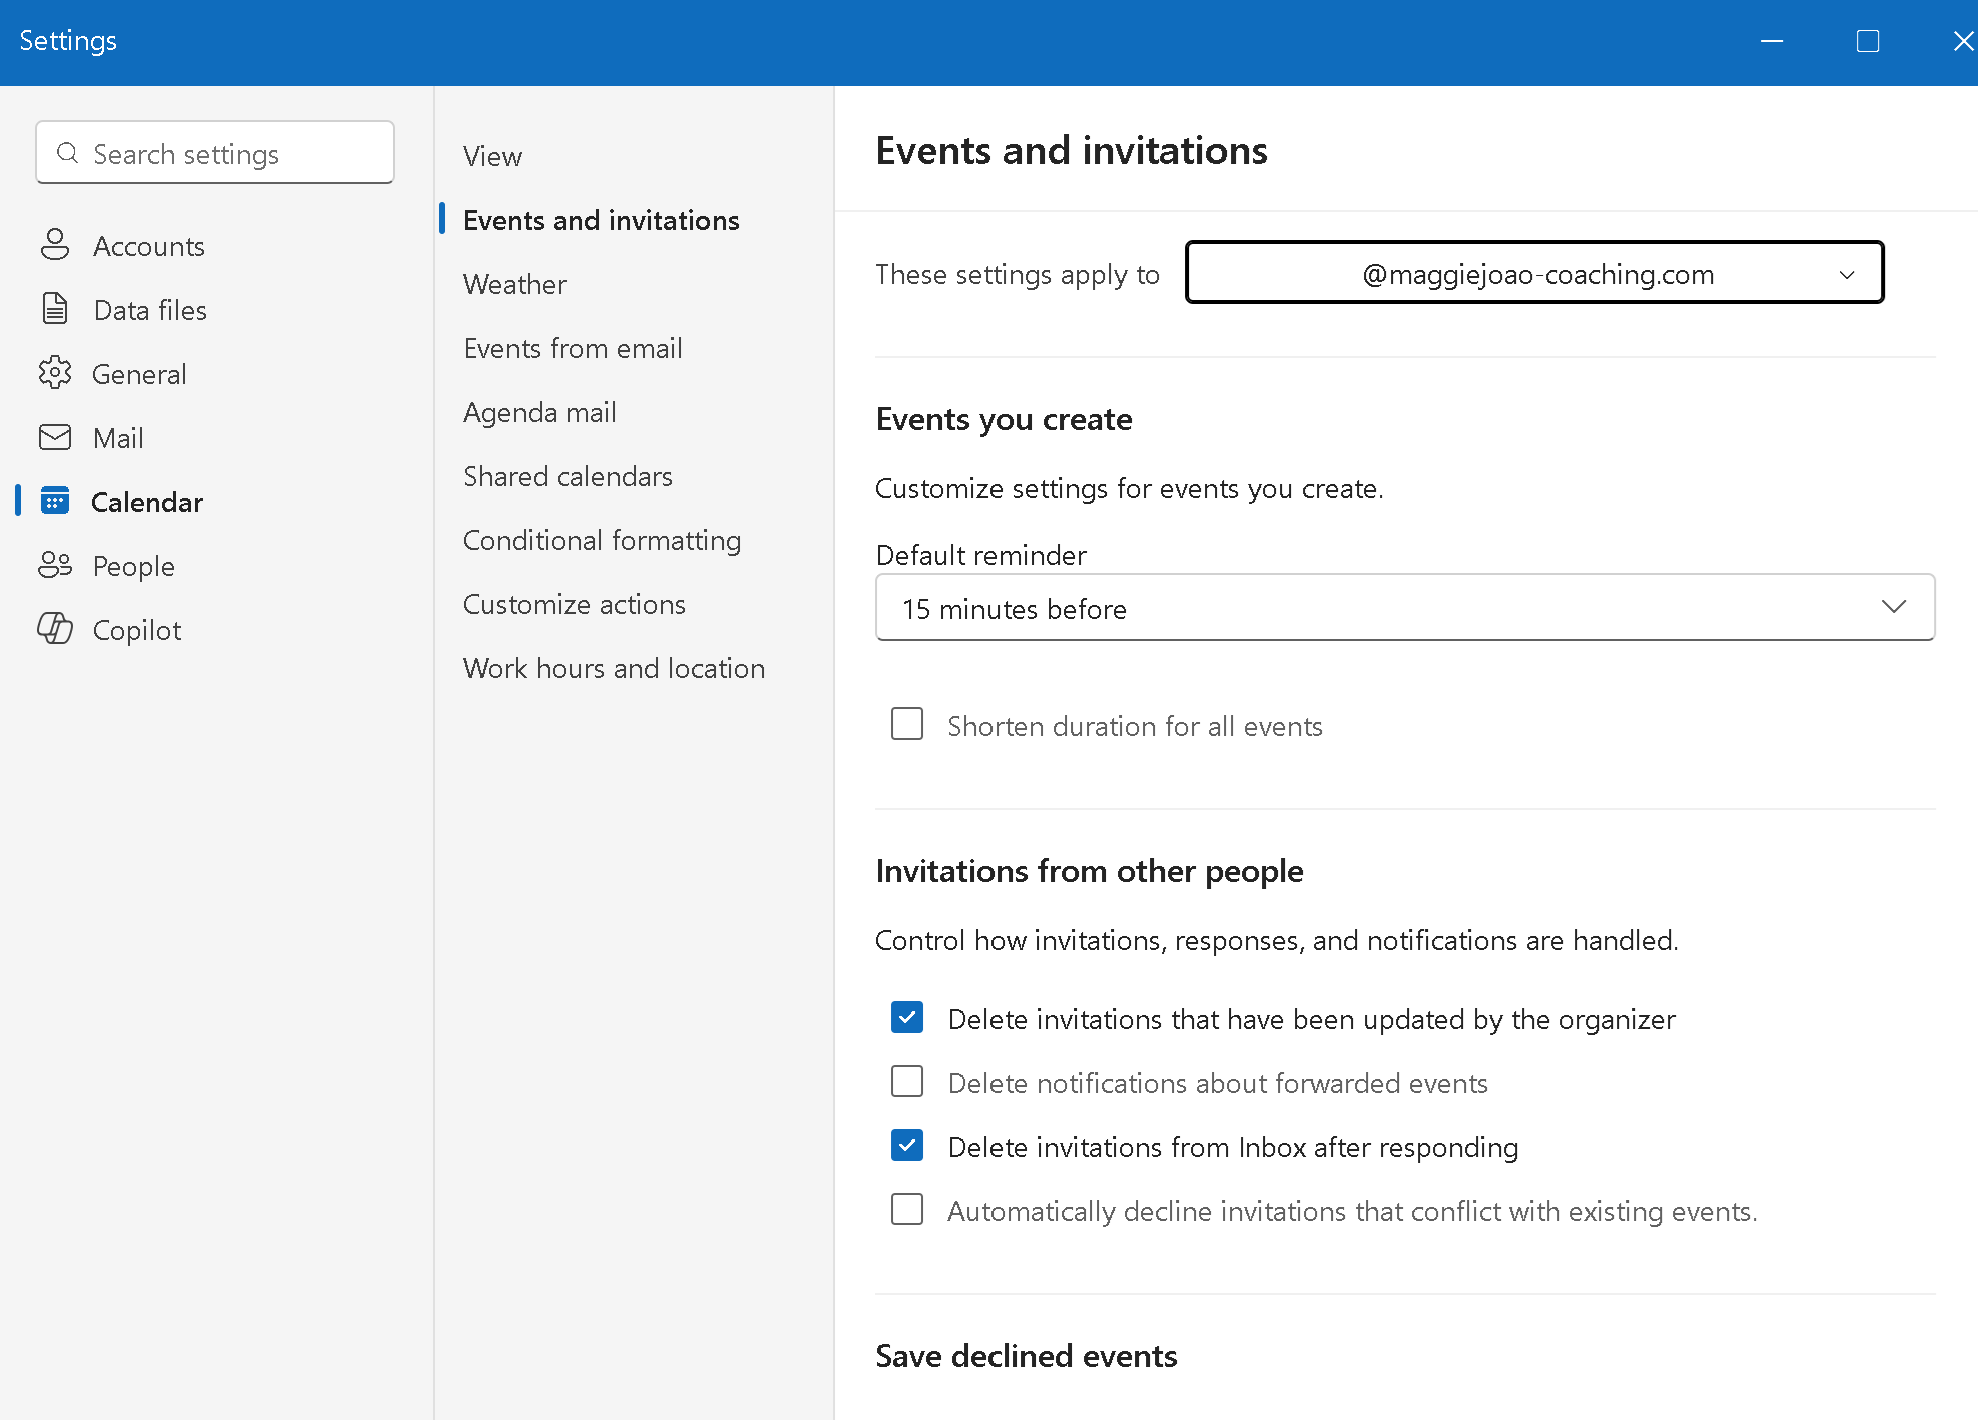Screen dimensions: 1978x1420
Task: Click the People icon in sidebar
Action: click(55, 565)
